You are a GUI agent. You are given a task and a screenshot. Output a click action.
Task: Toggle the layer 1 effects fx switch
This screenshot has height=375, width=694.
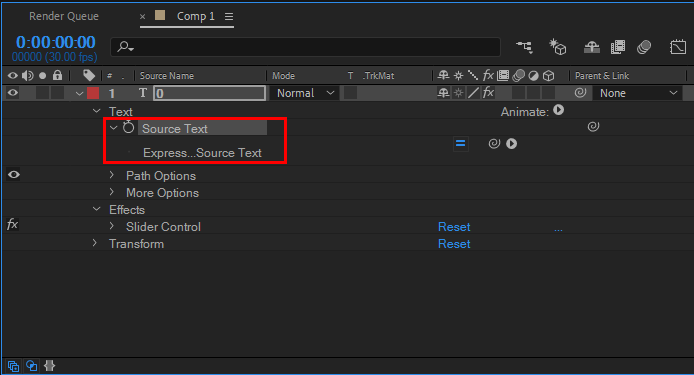[488, 93]
